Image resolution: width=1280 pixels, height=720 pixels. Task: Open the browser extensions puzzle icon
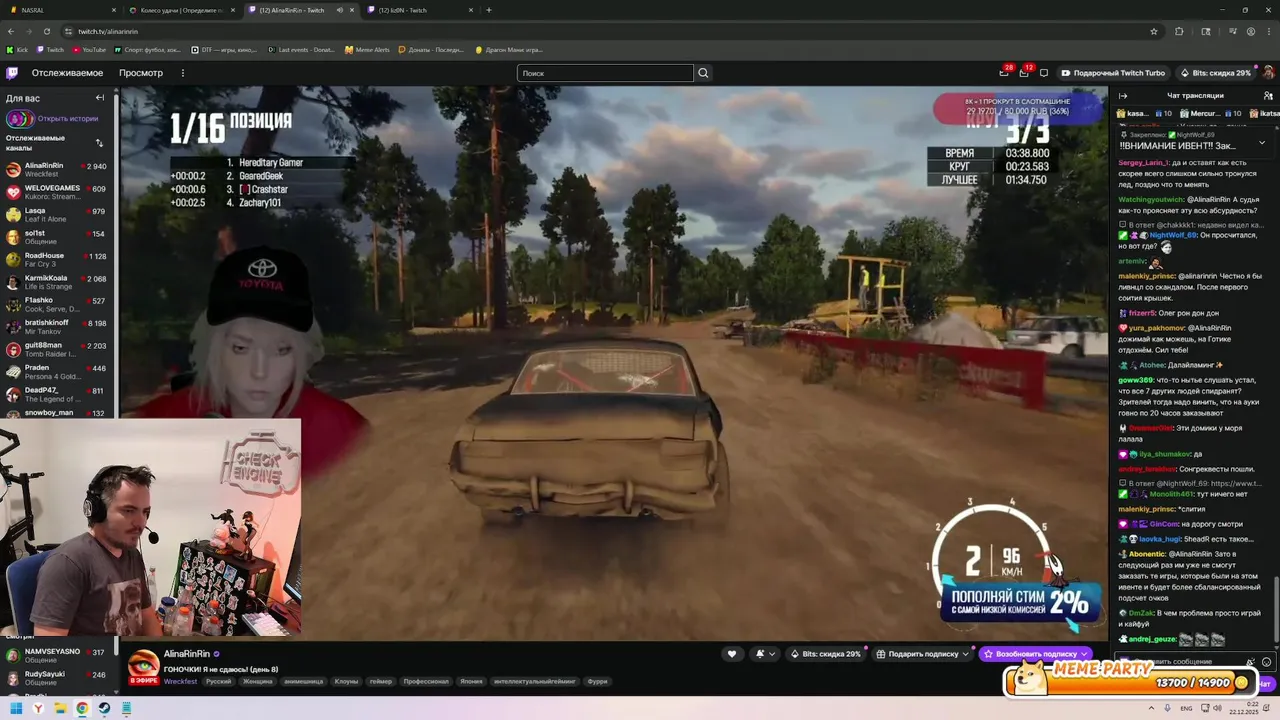point(1179,31)
